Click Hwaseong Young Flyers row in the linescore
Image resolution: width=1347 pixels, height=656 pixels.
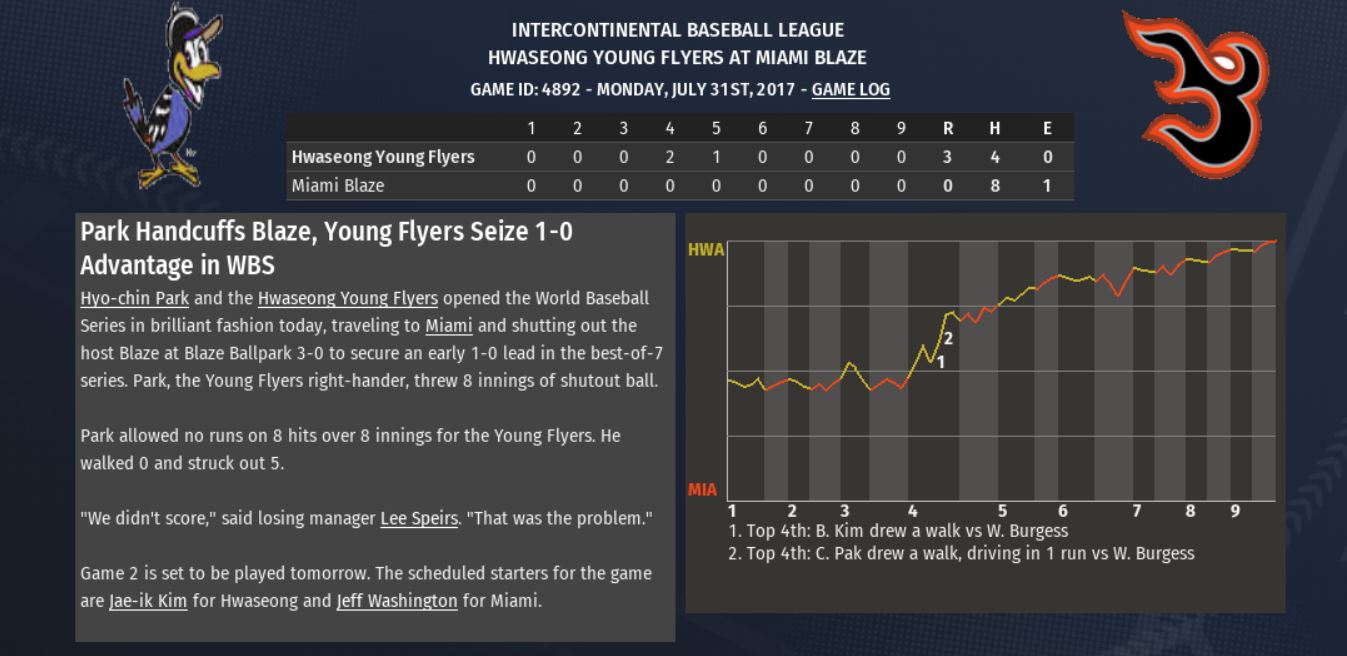680,157
